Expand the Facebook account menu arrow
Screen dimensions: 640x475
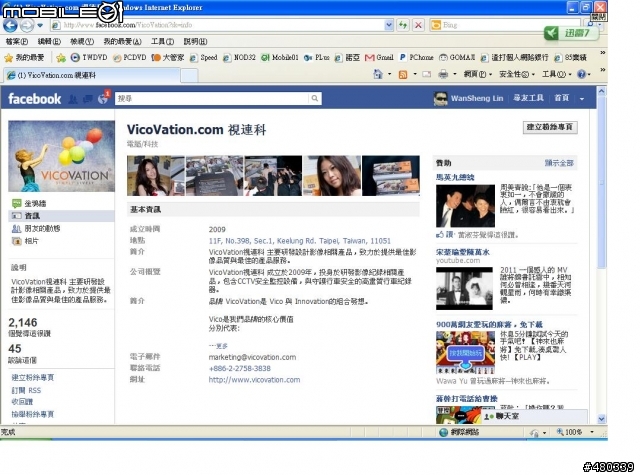[582, 98]
